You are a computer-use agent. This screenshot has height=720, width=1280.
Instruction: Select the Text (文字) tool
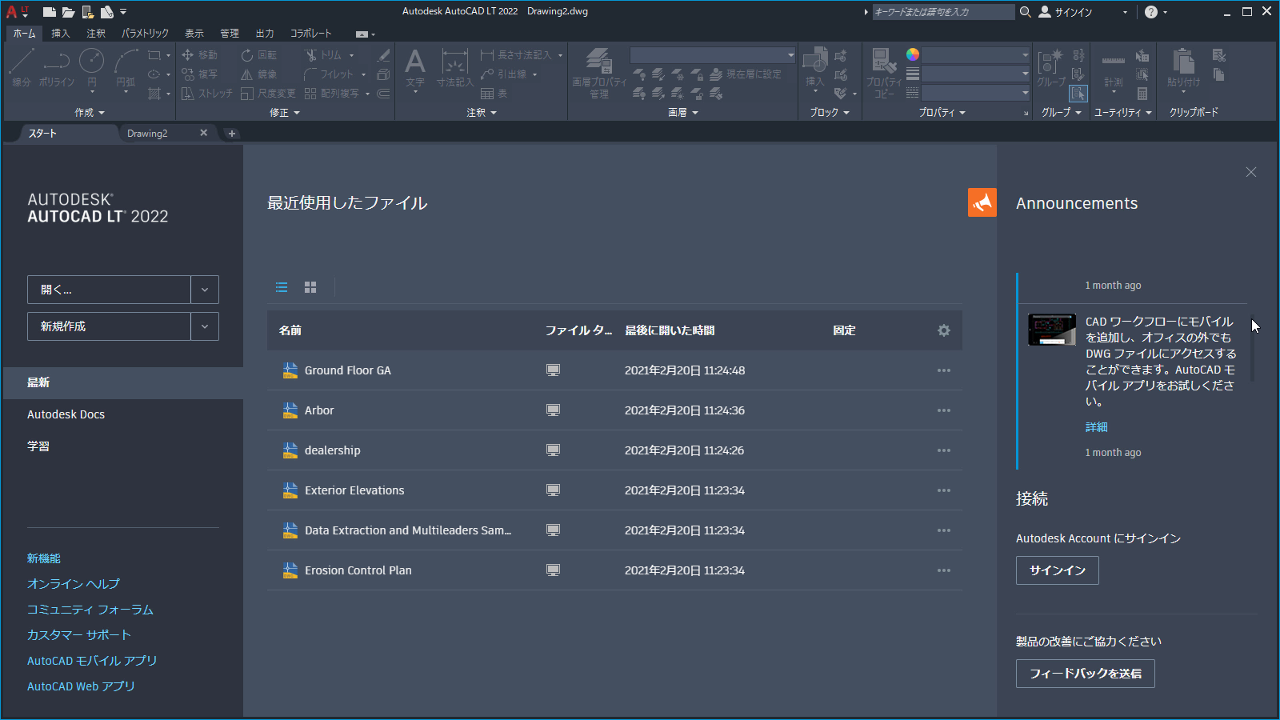(415, 68)
